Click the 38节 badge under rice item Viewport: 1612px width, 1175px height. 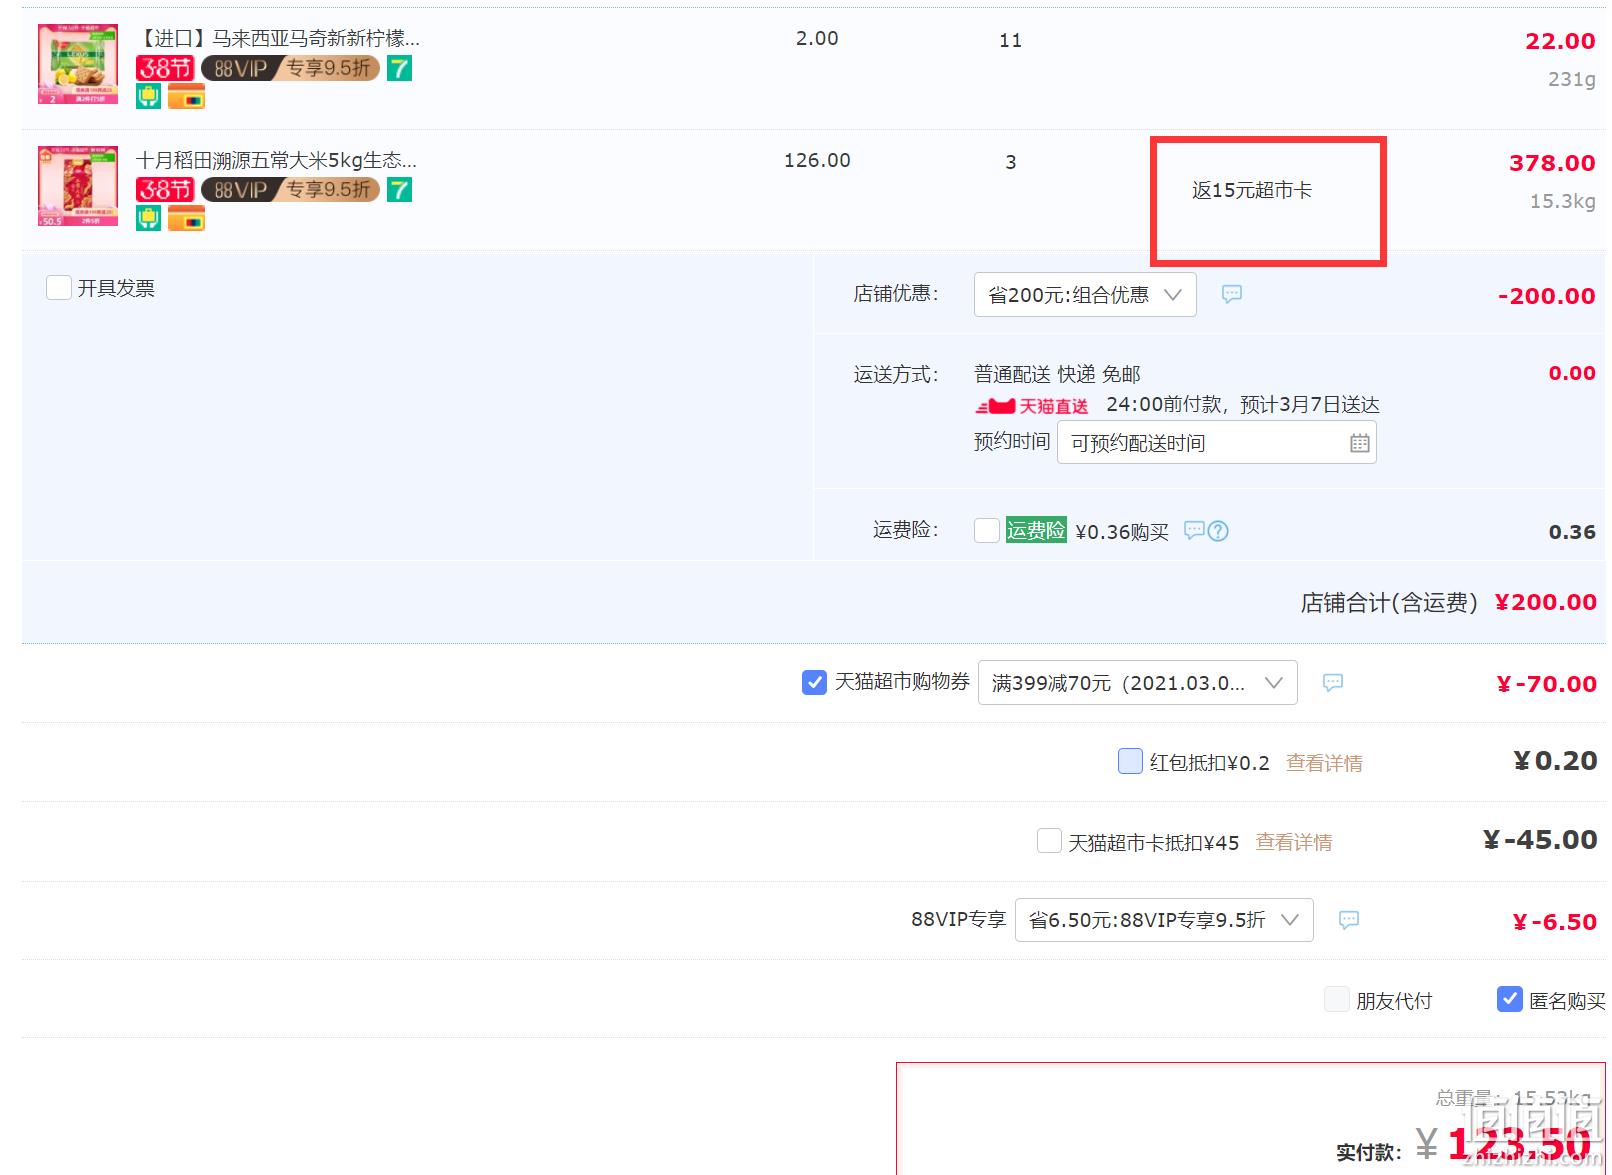coord(165,190)
